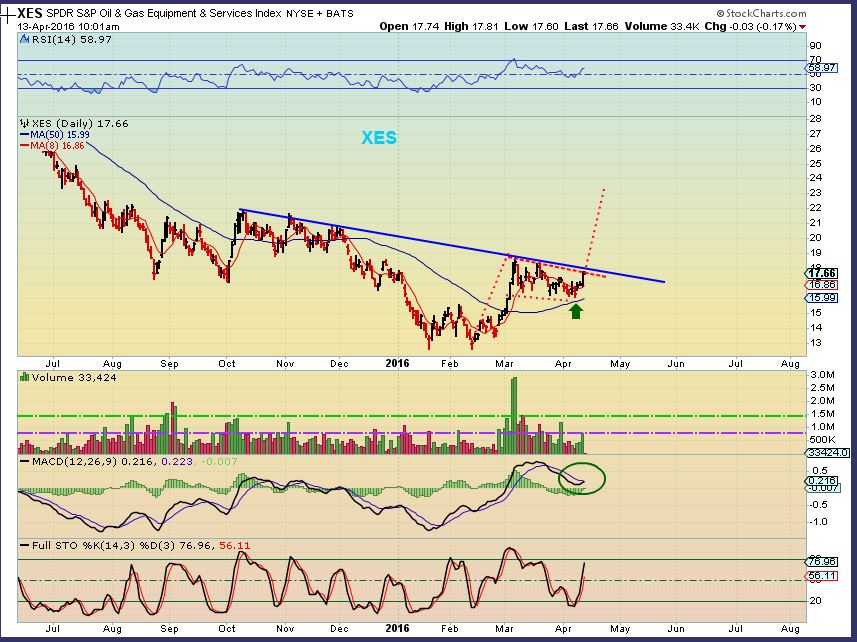
Task: Click the green up arrow on price chart
Action: coord(576,311)
